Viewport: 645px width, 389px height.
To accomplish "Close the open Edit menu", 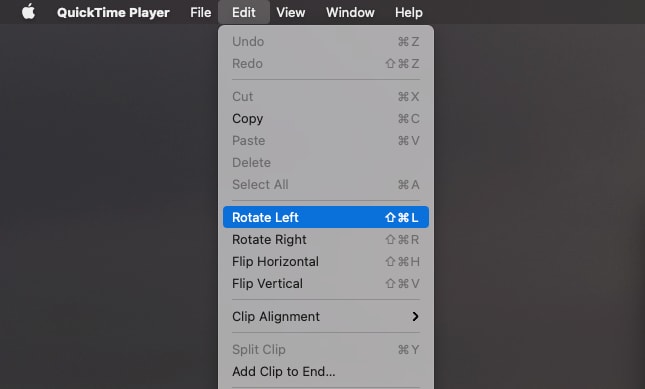I will click(244, 12).
